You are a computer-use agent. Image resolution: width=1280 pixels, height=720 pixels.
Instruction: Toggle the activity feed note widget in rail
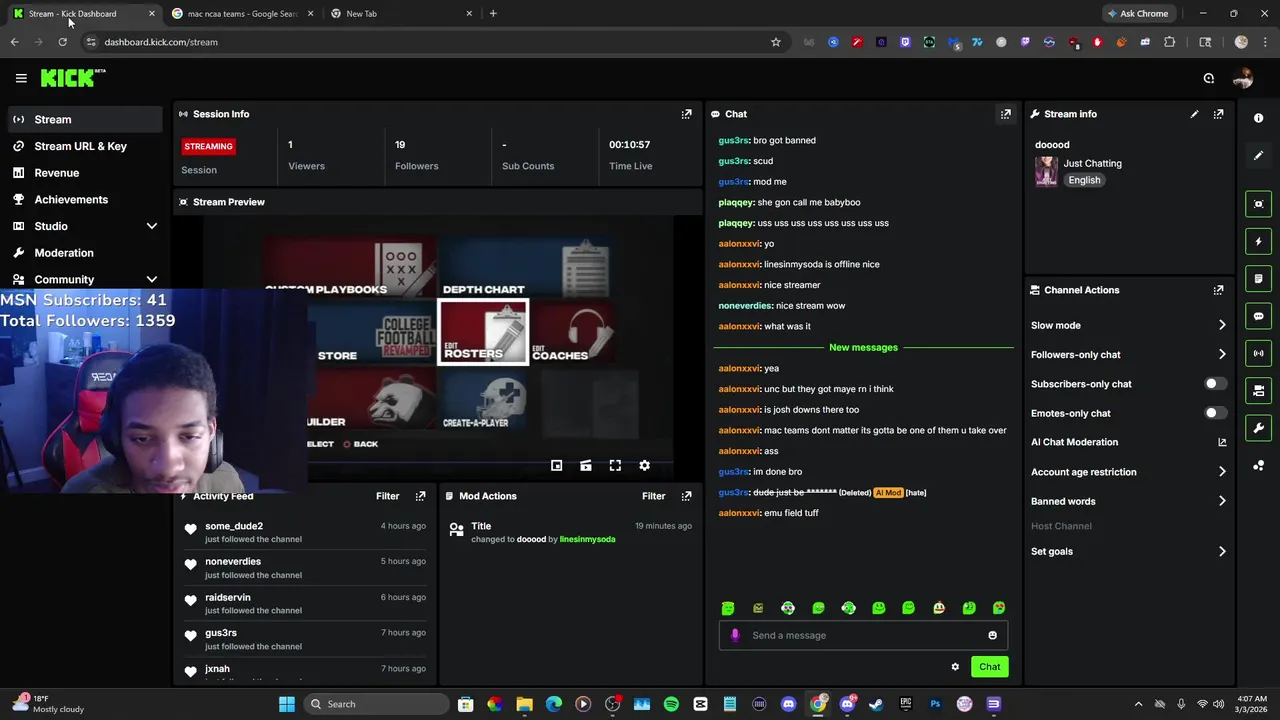1258,278
